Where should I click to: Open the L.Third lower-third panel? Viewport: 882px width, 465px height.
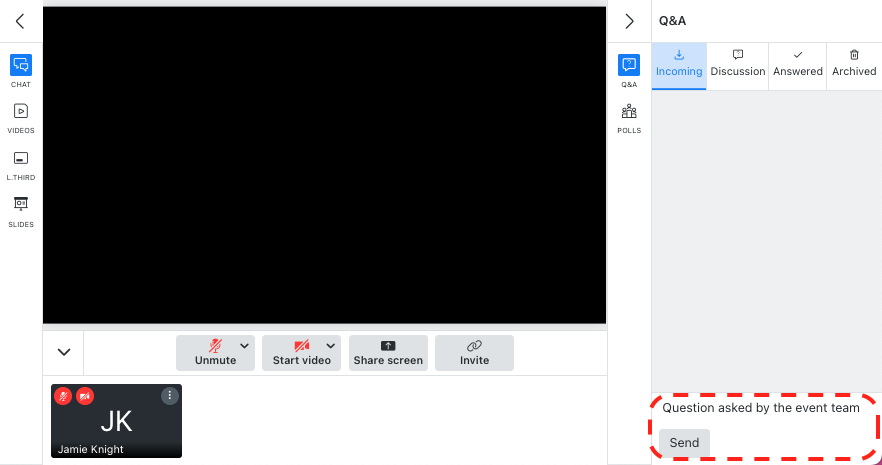[21, 158]
